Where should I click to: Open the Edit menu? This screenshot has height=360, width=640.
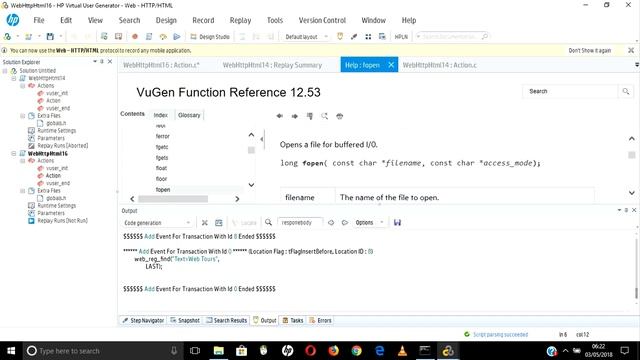[66, 20]
